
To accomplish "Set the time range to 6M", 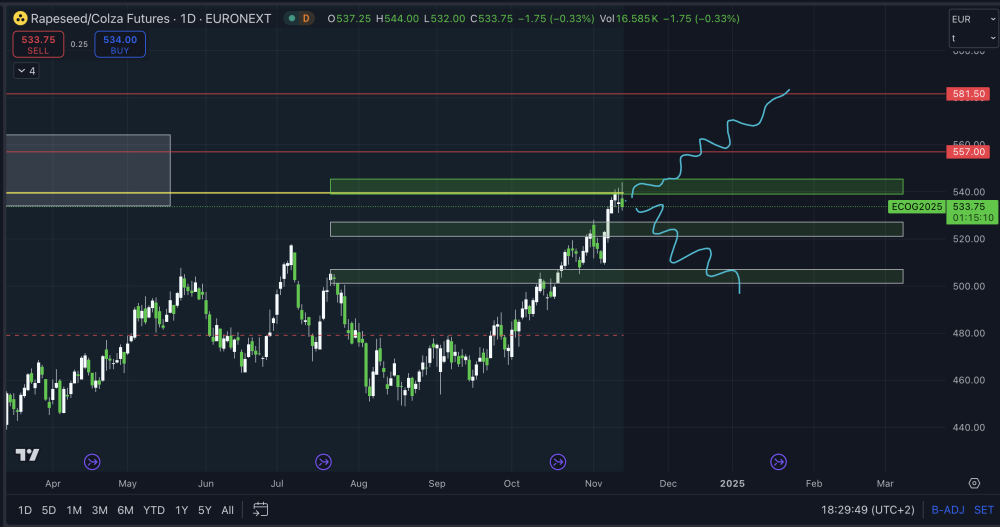I will pos(126,510).
